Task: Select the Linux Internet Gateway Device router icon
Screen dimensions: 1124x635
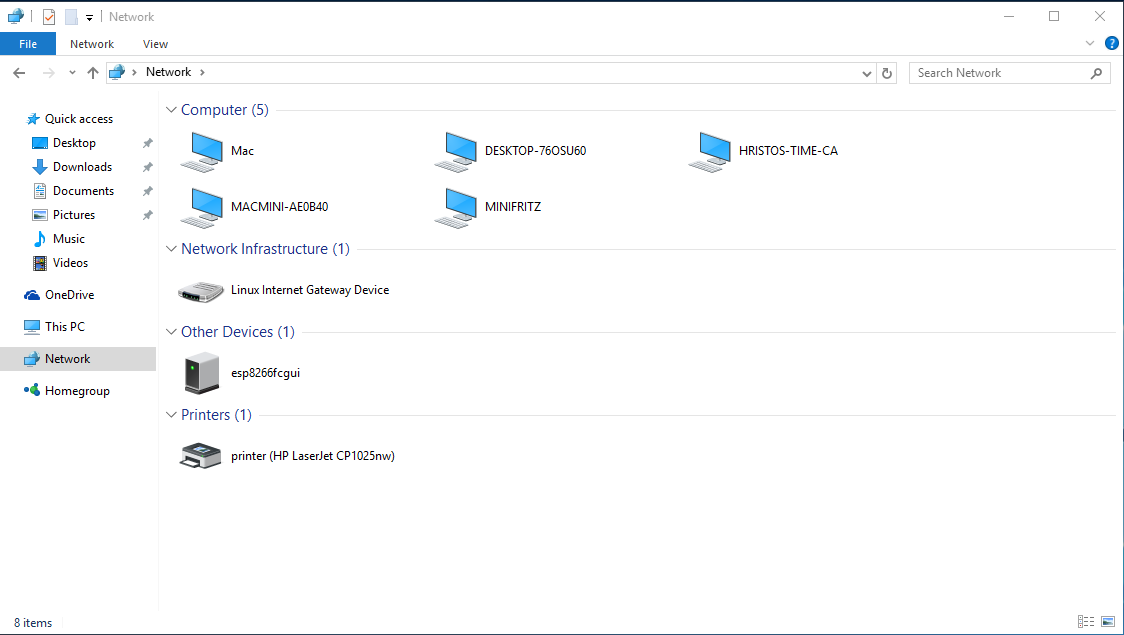Action: click(201, 291)
